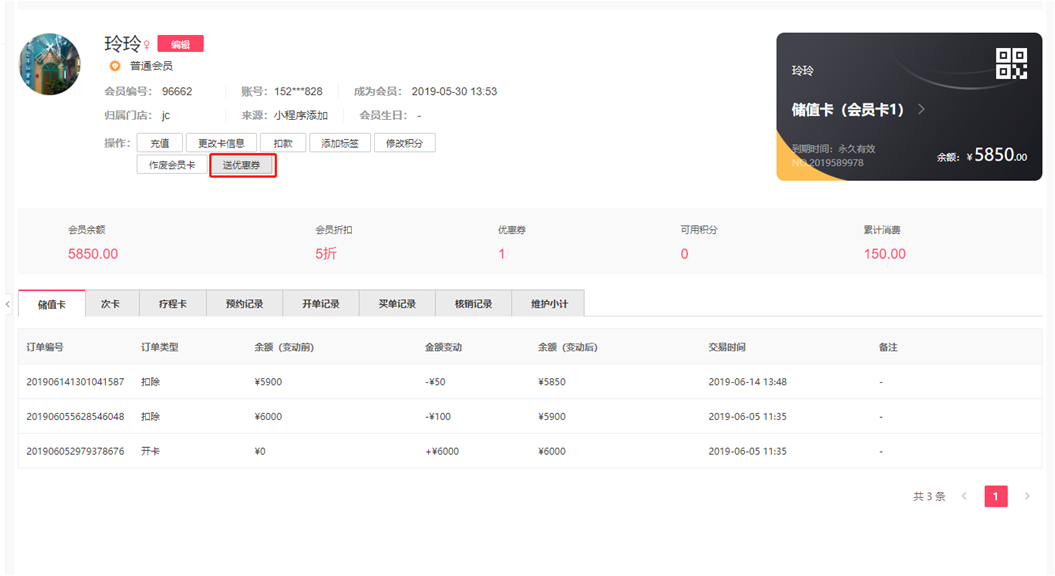This screenshot has height=576, width=1055.
Task: Click the 2019-06-14 13:48 transaction time
Action: [748, 382]
